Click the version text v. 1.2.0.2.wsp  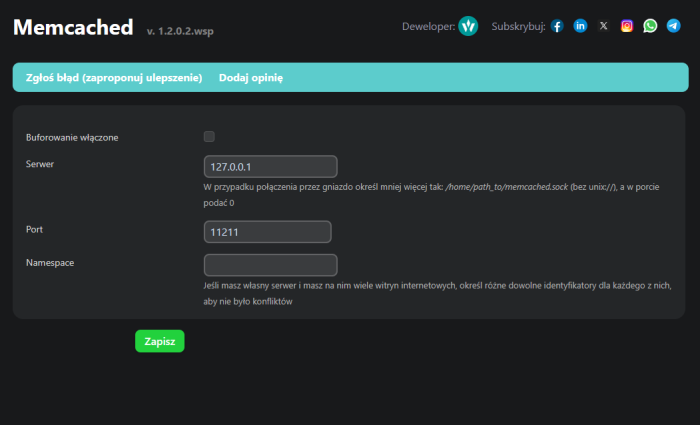[180, 31]
